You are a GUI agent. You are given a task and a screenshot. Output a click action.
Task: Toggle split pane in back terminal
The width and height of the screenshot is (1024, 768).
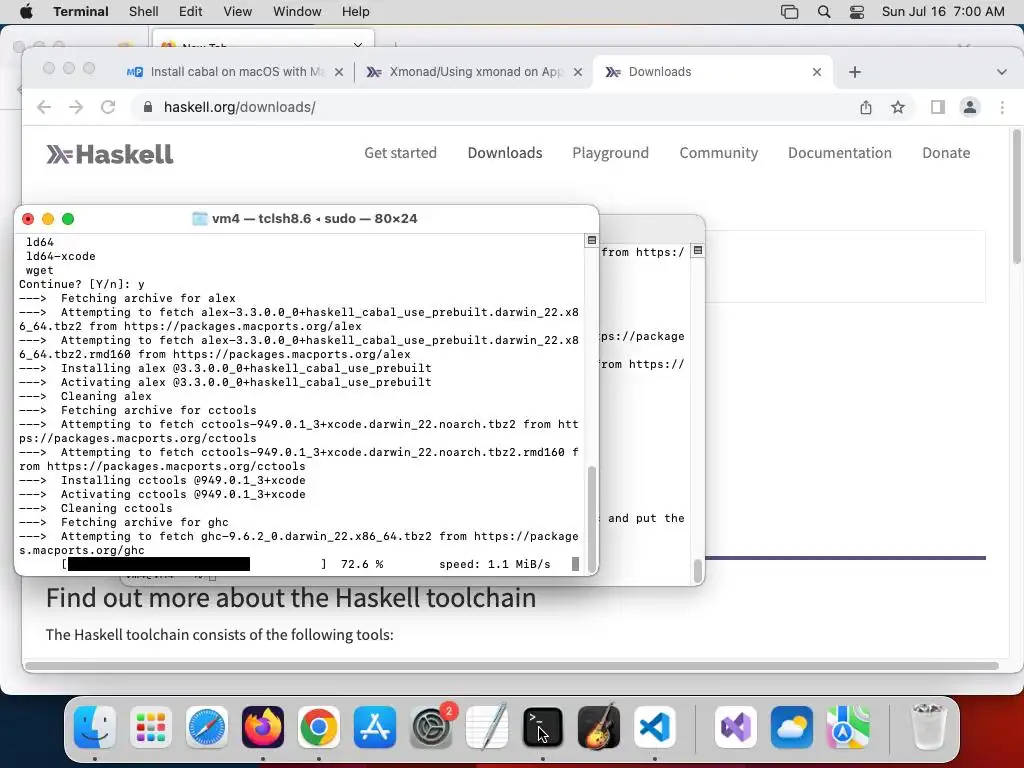(697, 251)
